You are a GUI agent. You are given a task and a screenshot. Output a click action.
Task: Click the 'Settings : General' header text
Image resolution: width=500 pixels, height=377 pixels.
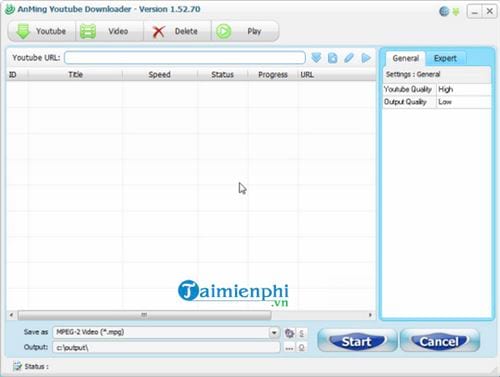coord(413,74)
